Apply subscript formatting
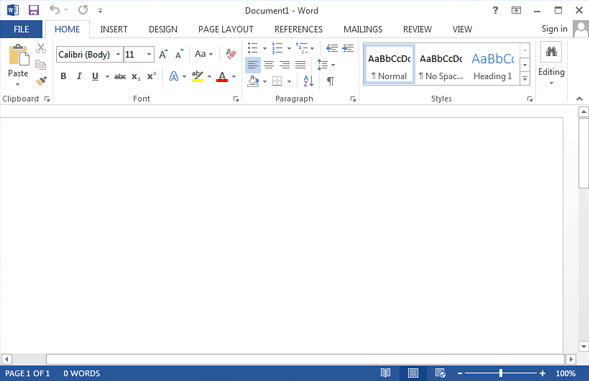This screenshot has width=589, height=381. click(136, 77)
